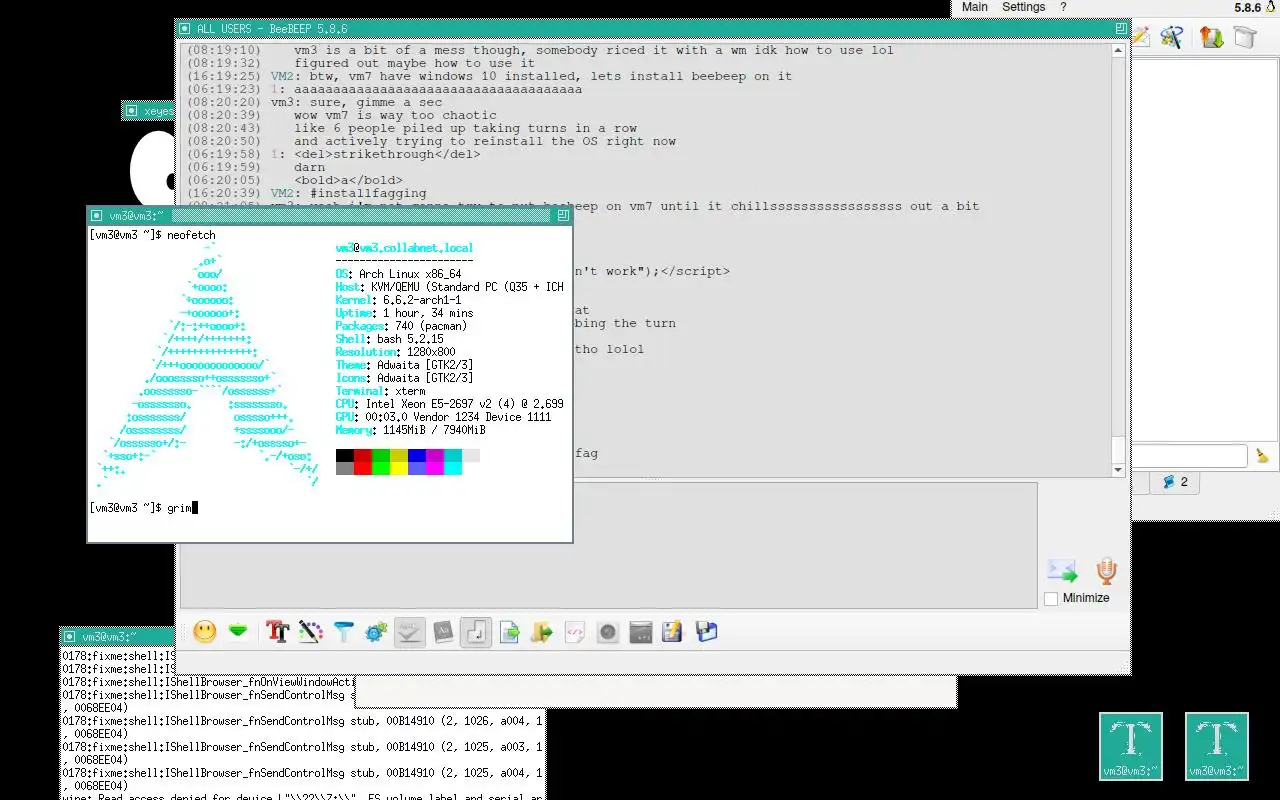This screenshot has width=1280, height=800.
Task: Click second vm3@vm3 iconified terminal thumbnail
Action: click(x=1217, y=746)
